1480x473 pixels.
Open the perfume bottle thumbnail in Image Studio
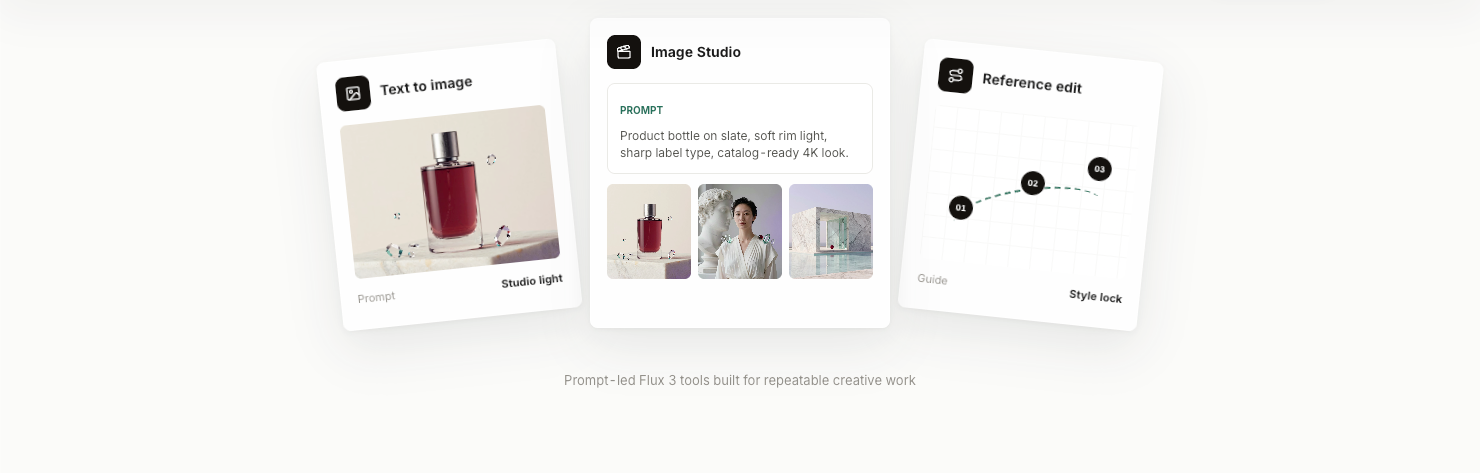tap(649, 231)
